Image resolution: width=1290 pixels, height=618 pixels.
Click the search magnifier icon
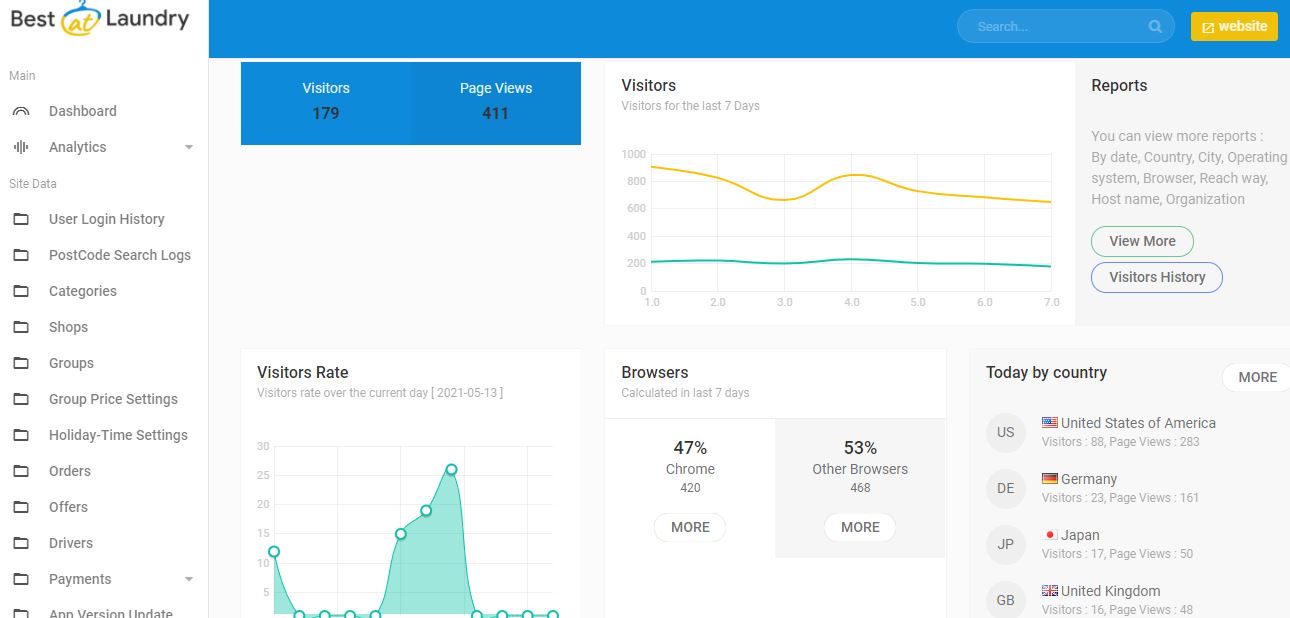(1154, 26)
